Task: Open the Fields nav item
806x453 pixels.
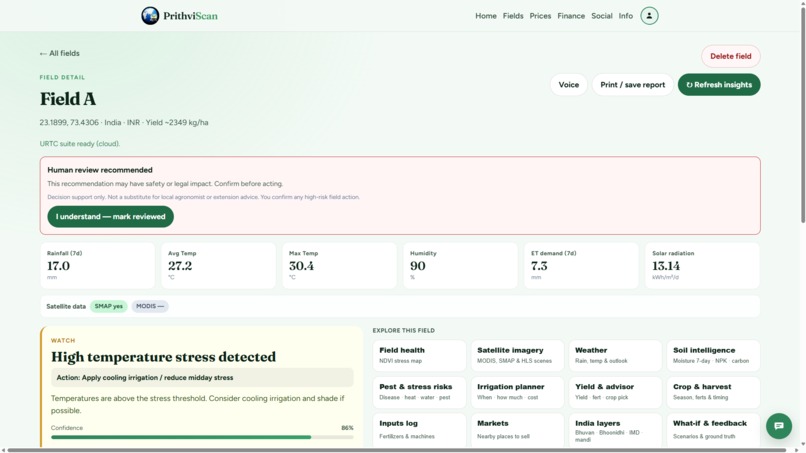Action: pyautogui.click(x=513, y=16)
